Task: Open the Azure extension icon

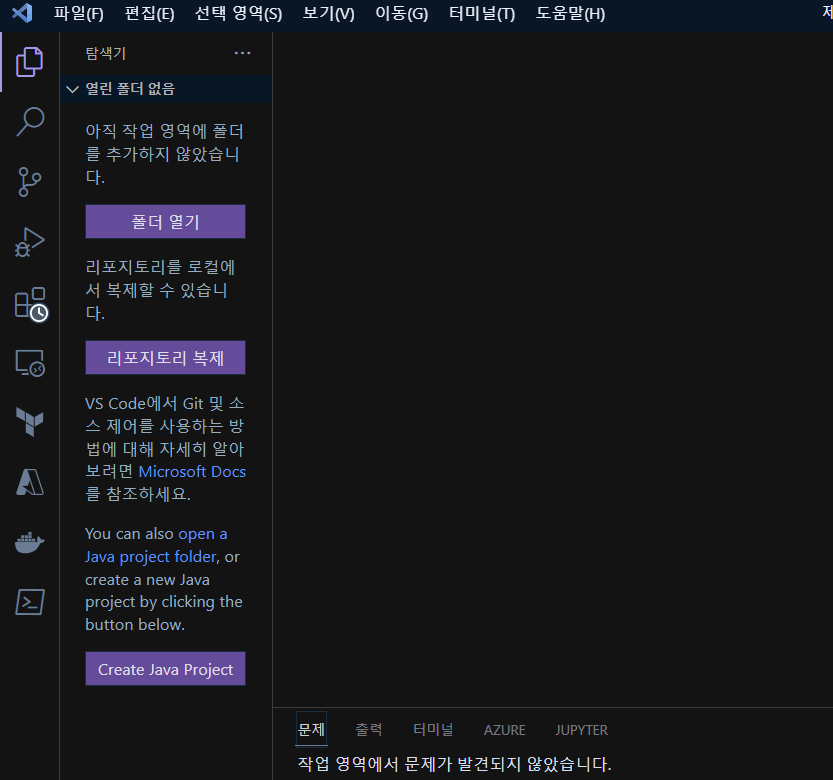Action: pyautogui.click(x=30, y=482)
